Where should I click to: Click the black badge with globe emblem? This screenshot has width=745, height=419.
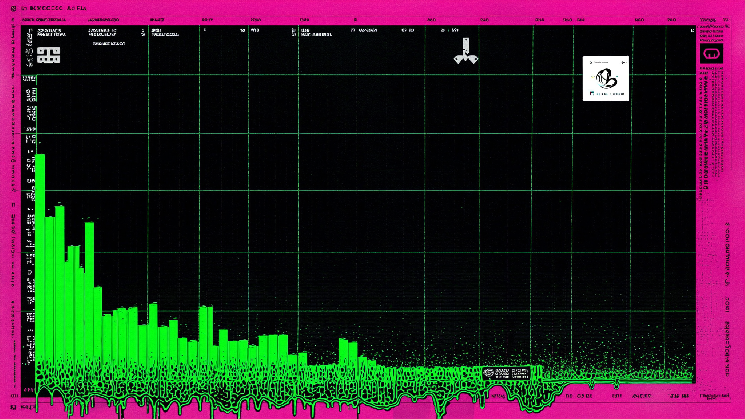(506, 373)
